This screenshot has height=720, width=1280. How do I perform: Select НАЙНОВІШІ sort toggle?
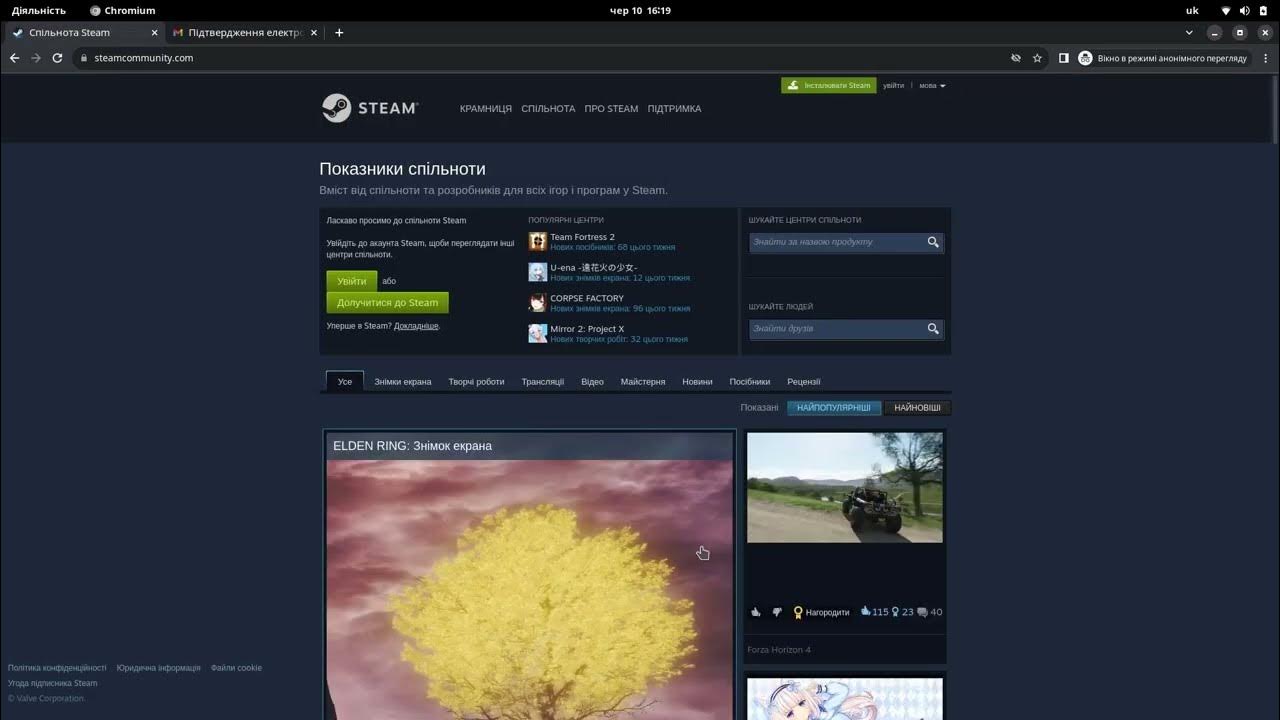point(917,408)
